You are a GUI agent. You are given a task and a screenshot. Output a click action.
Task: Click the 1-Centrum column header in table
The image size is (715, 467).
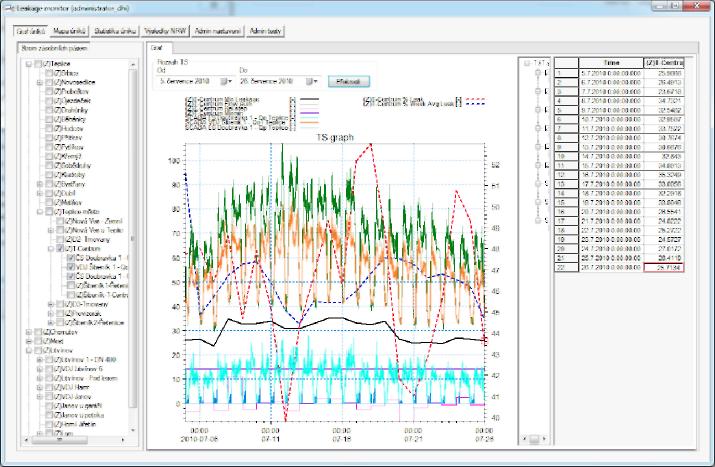point(664,63)
